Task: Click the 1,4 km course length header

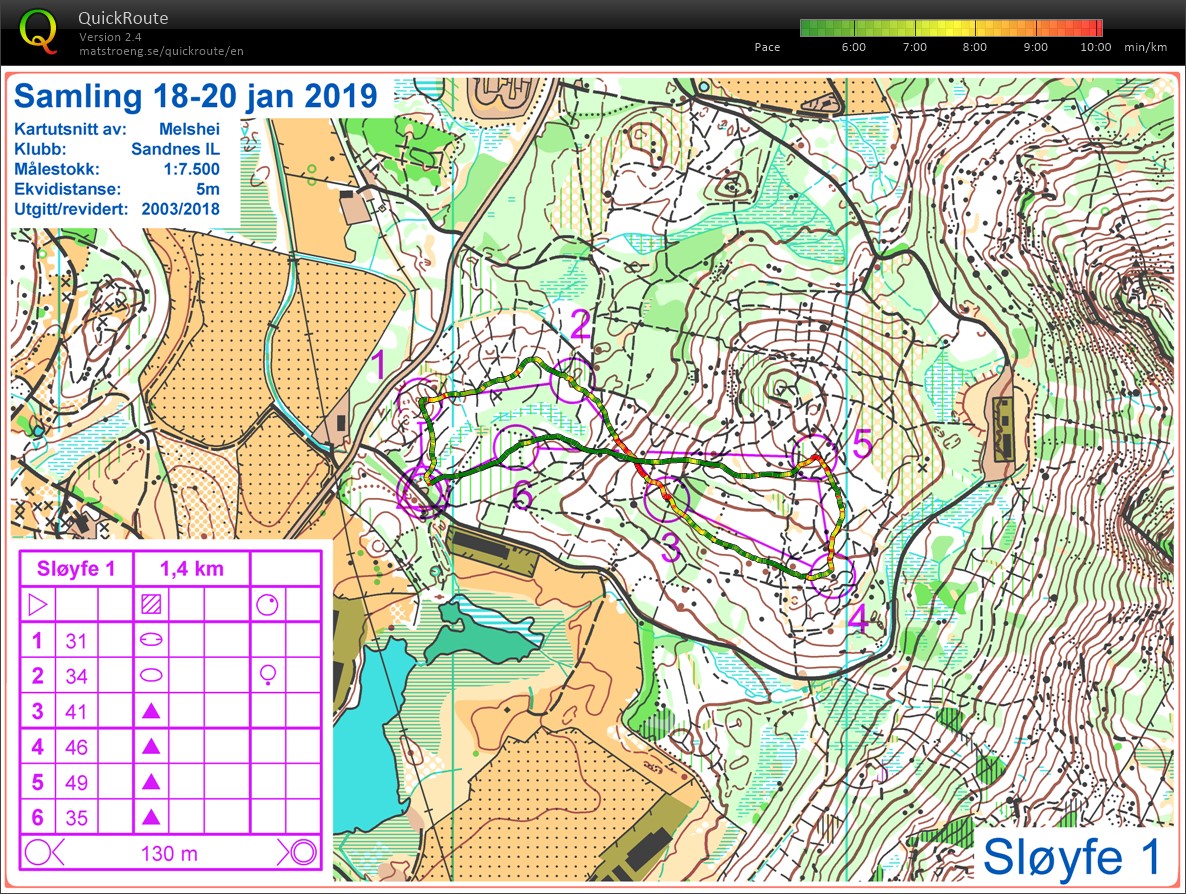Action: pos(191,569)
